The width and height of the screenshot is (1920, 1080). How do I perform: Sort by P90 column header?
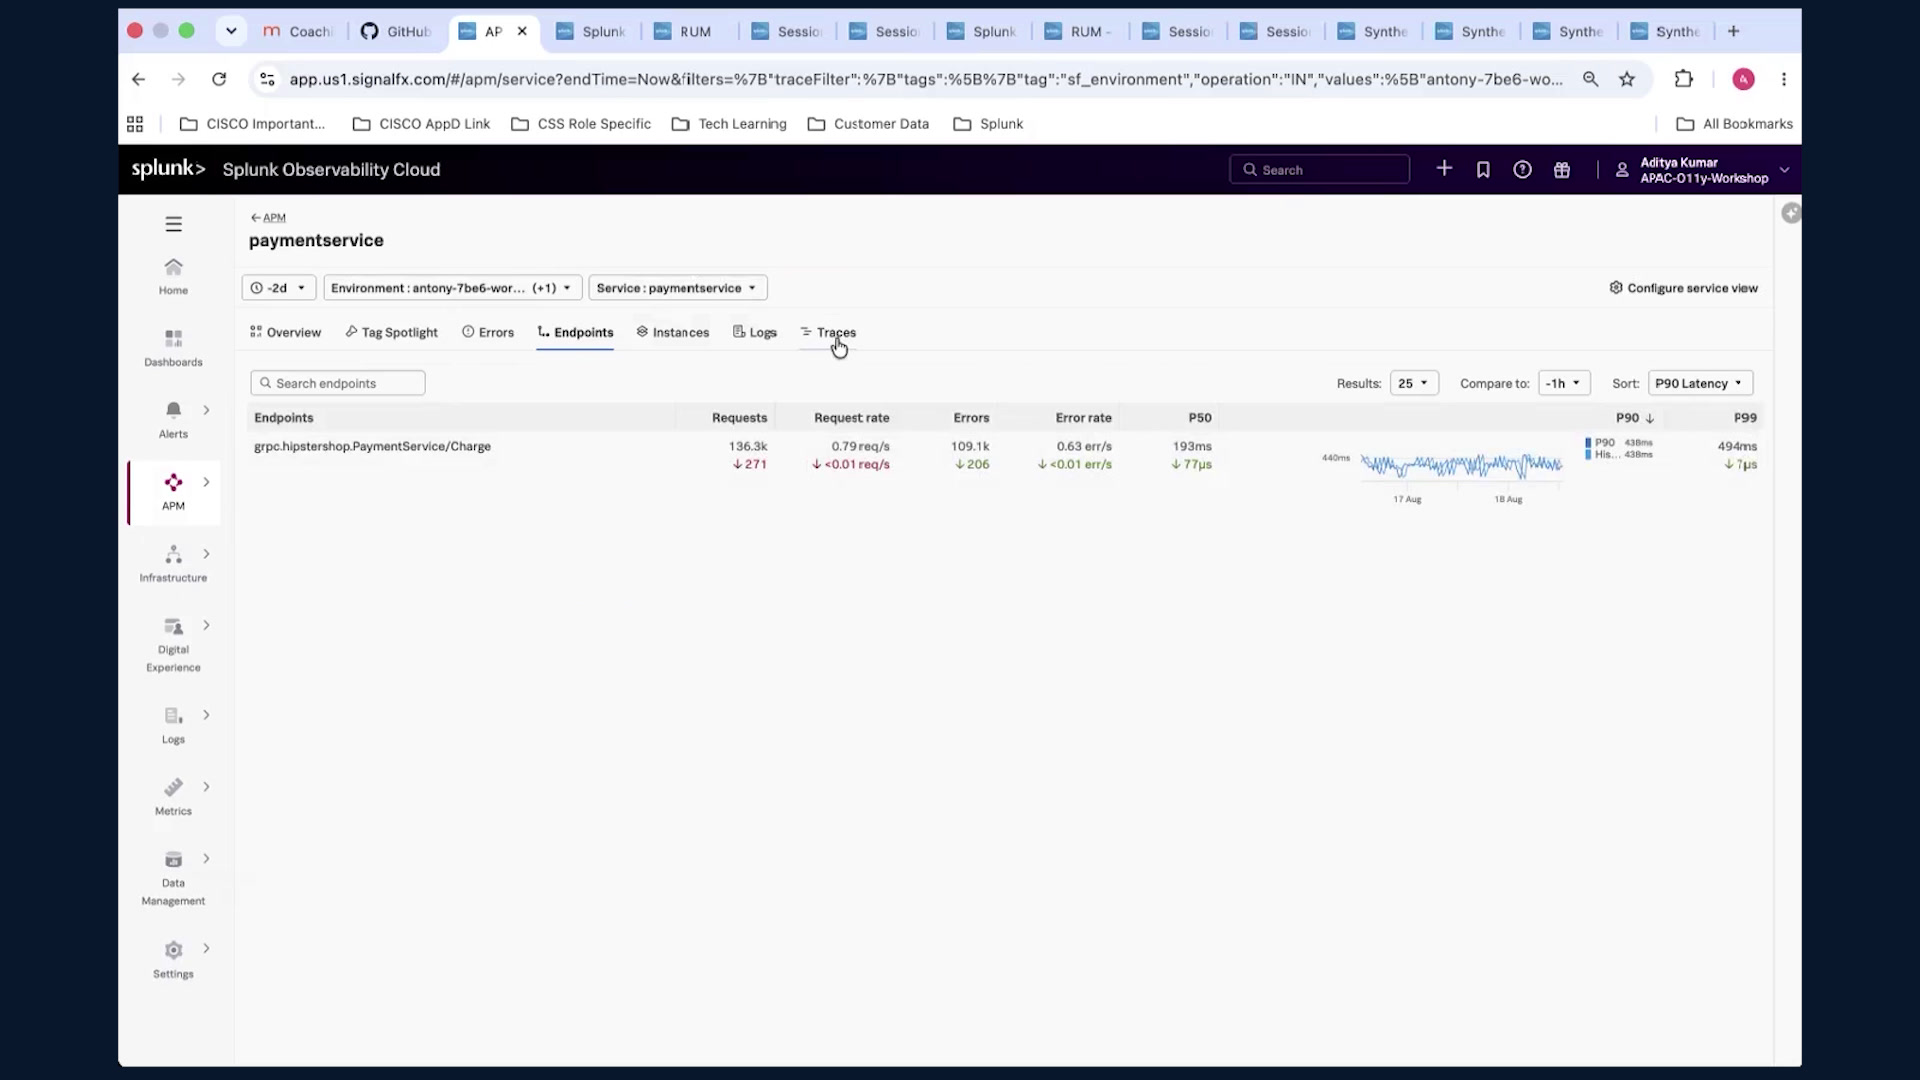1634,418
